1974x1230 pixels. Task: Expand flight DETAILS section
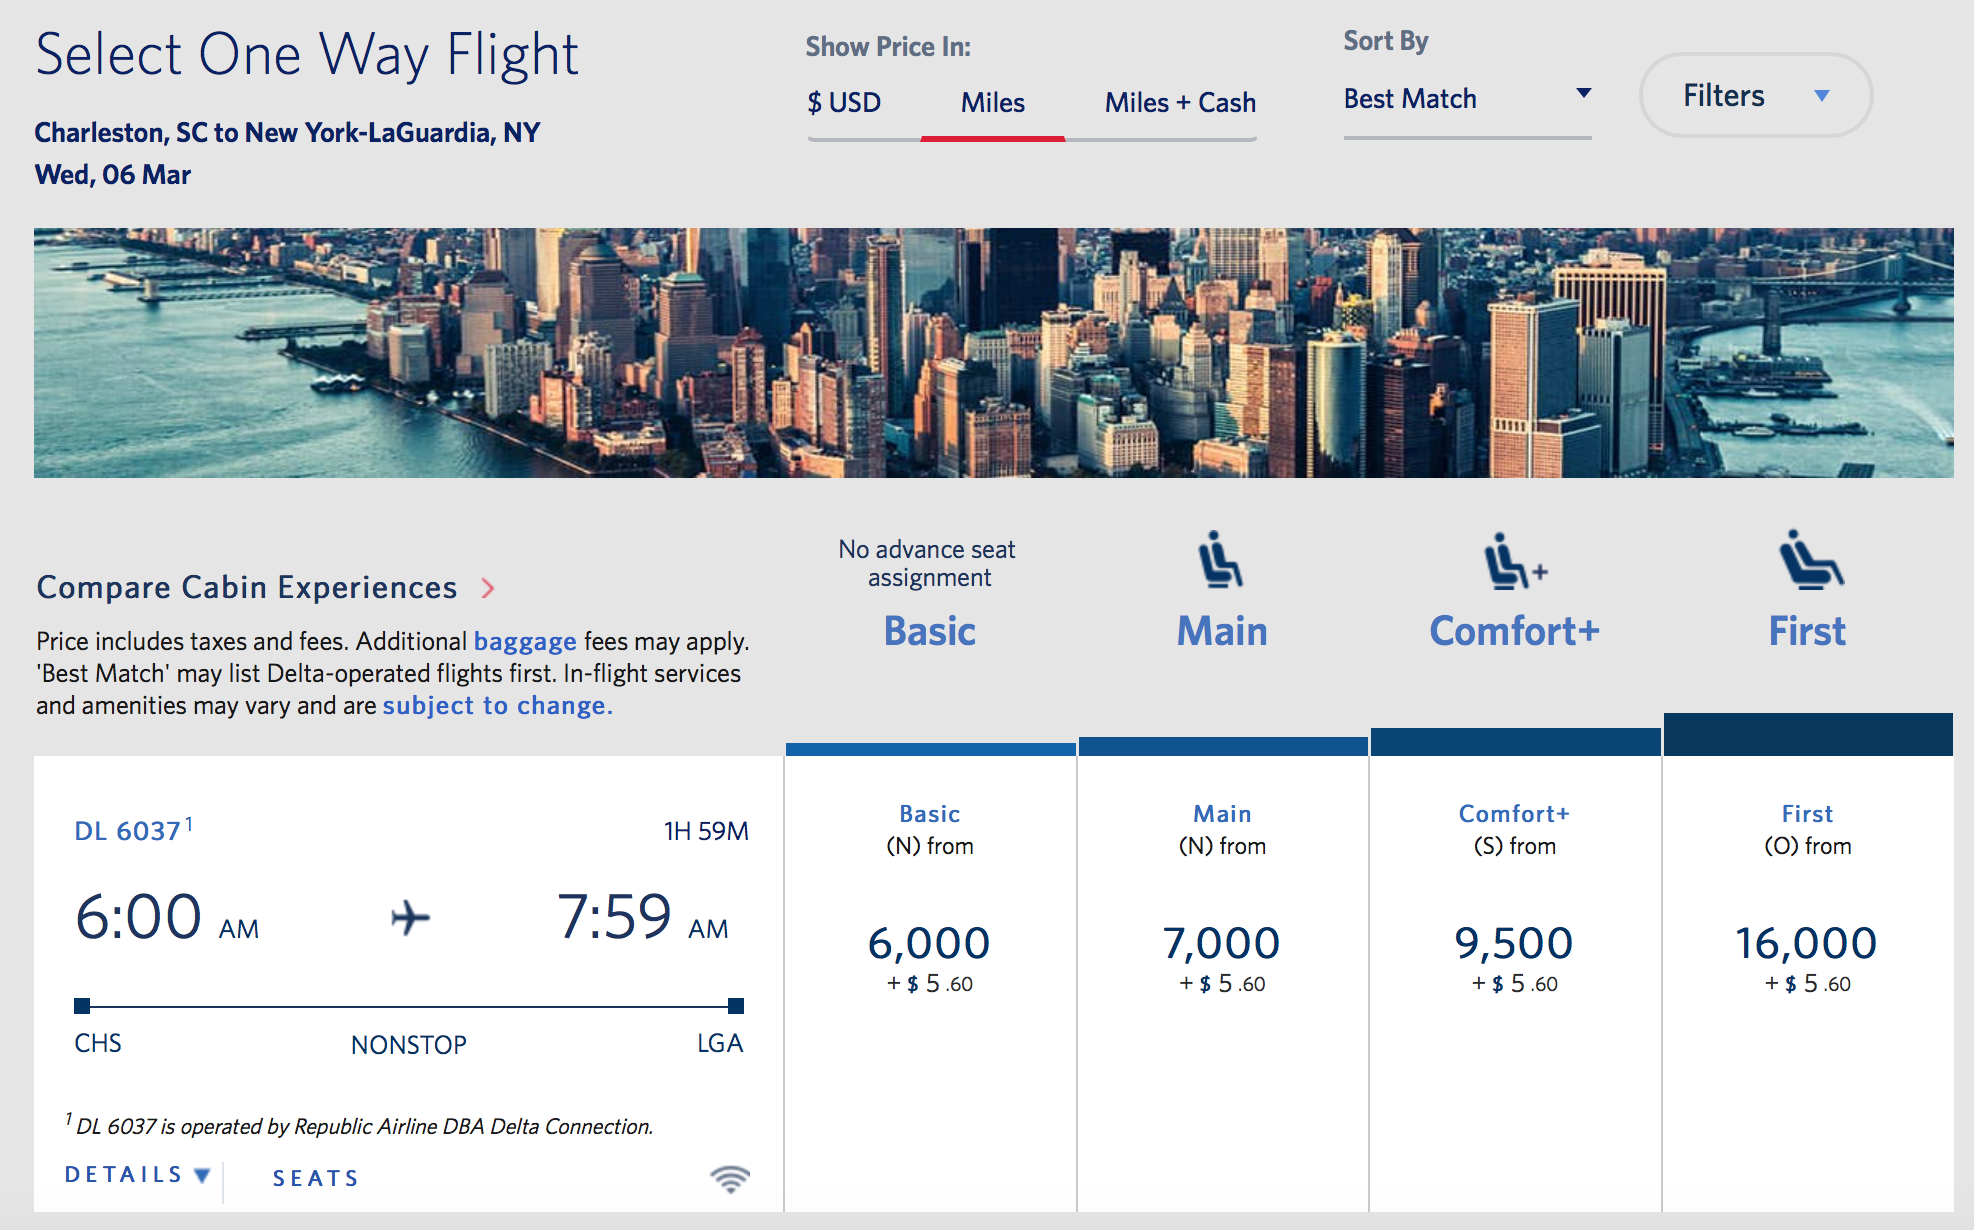(x=138, y=1175)
